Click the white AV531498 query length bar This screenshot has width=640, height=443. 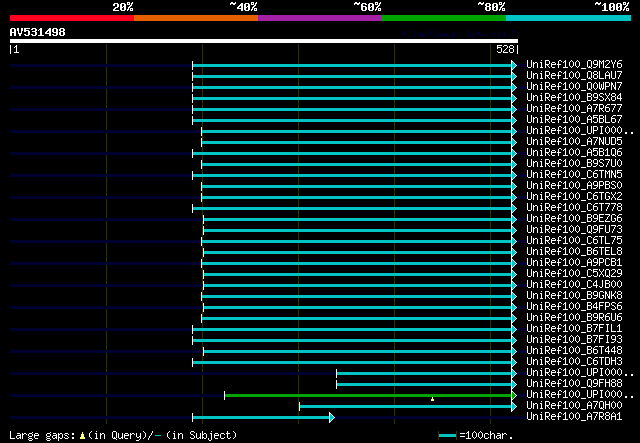point(264,41)
